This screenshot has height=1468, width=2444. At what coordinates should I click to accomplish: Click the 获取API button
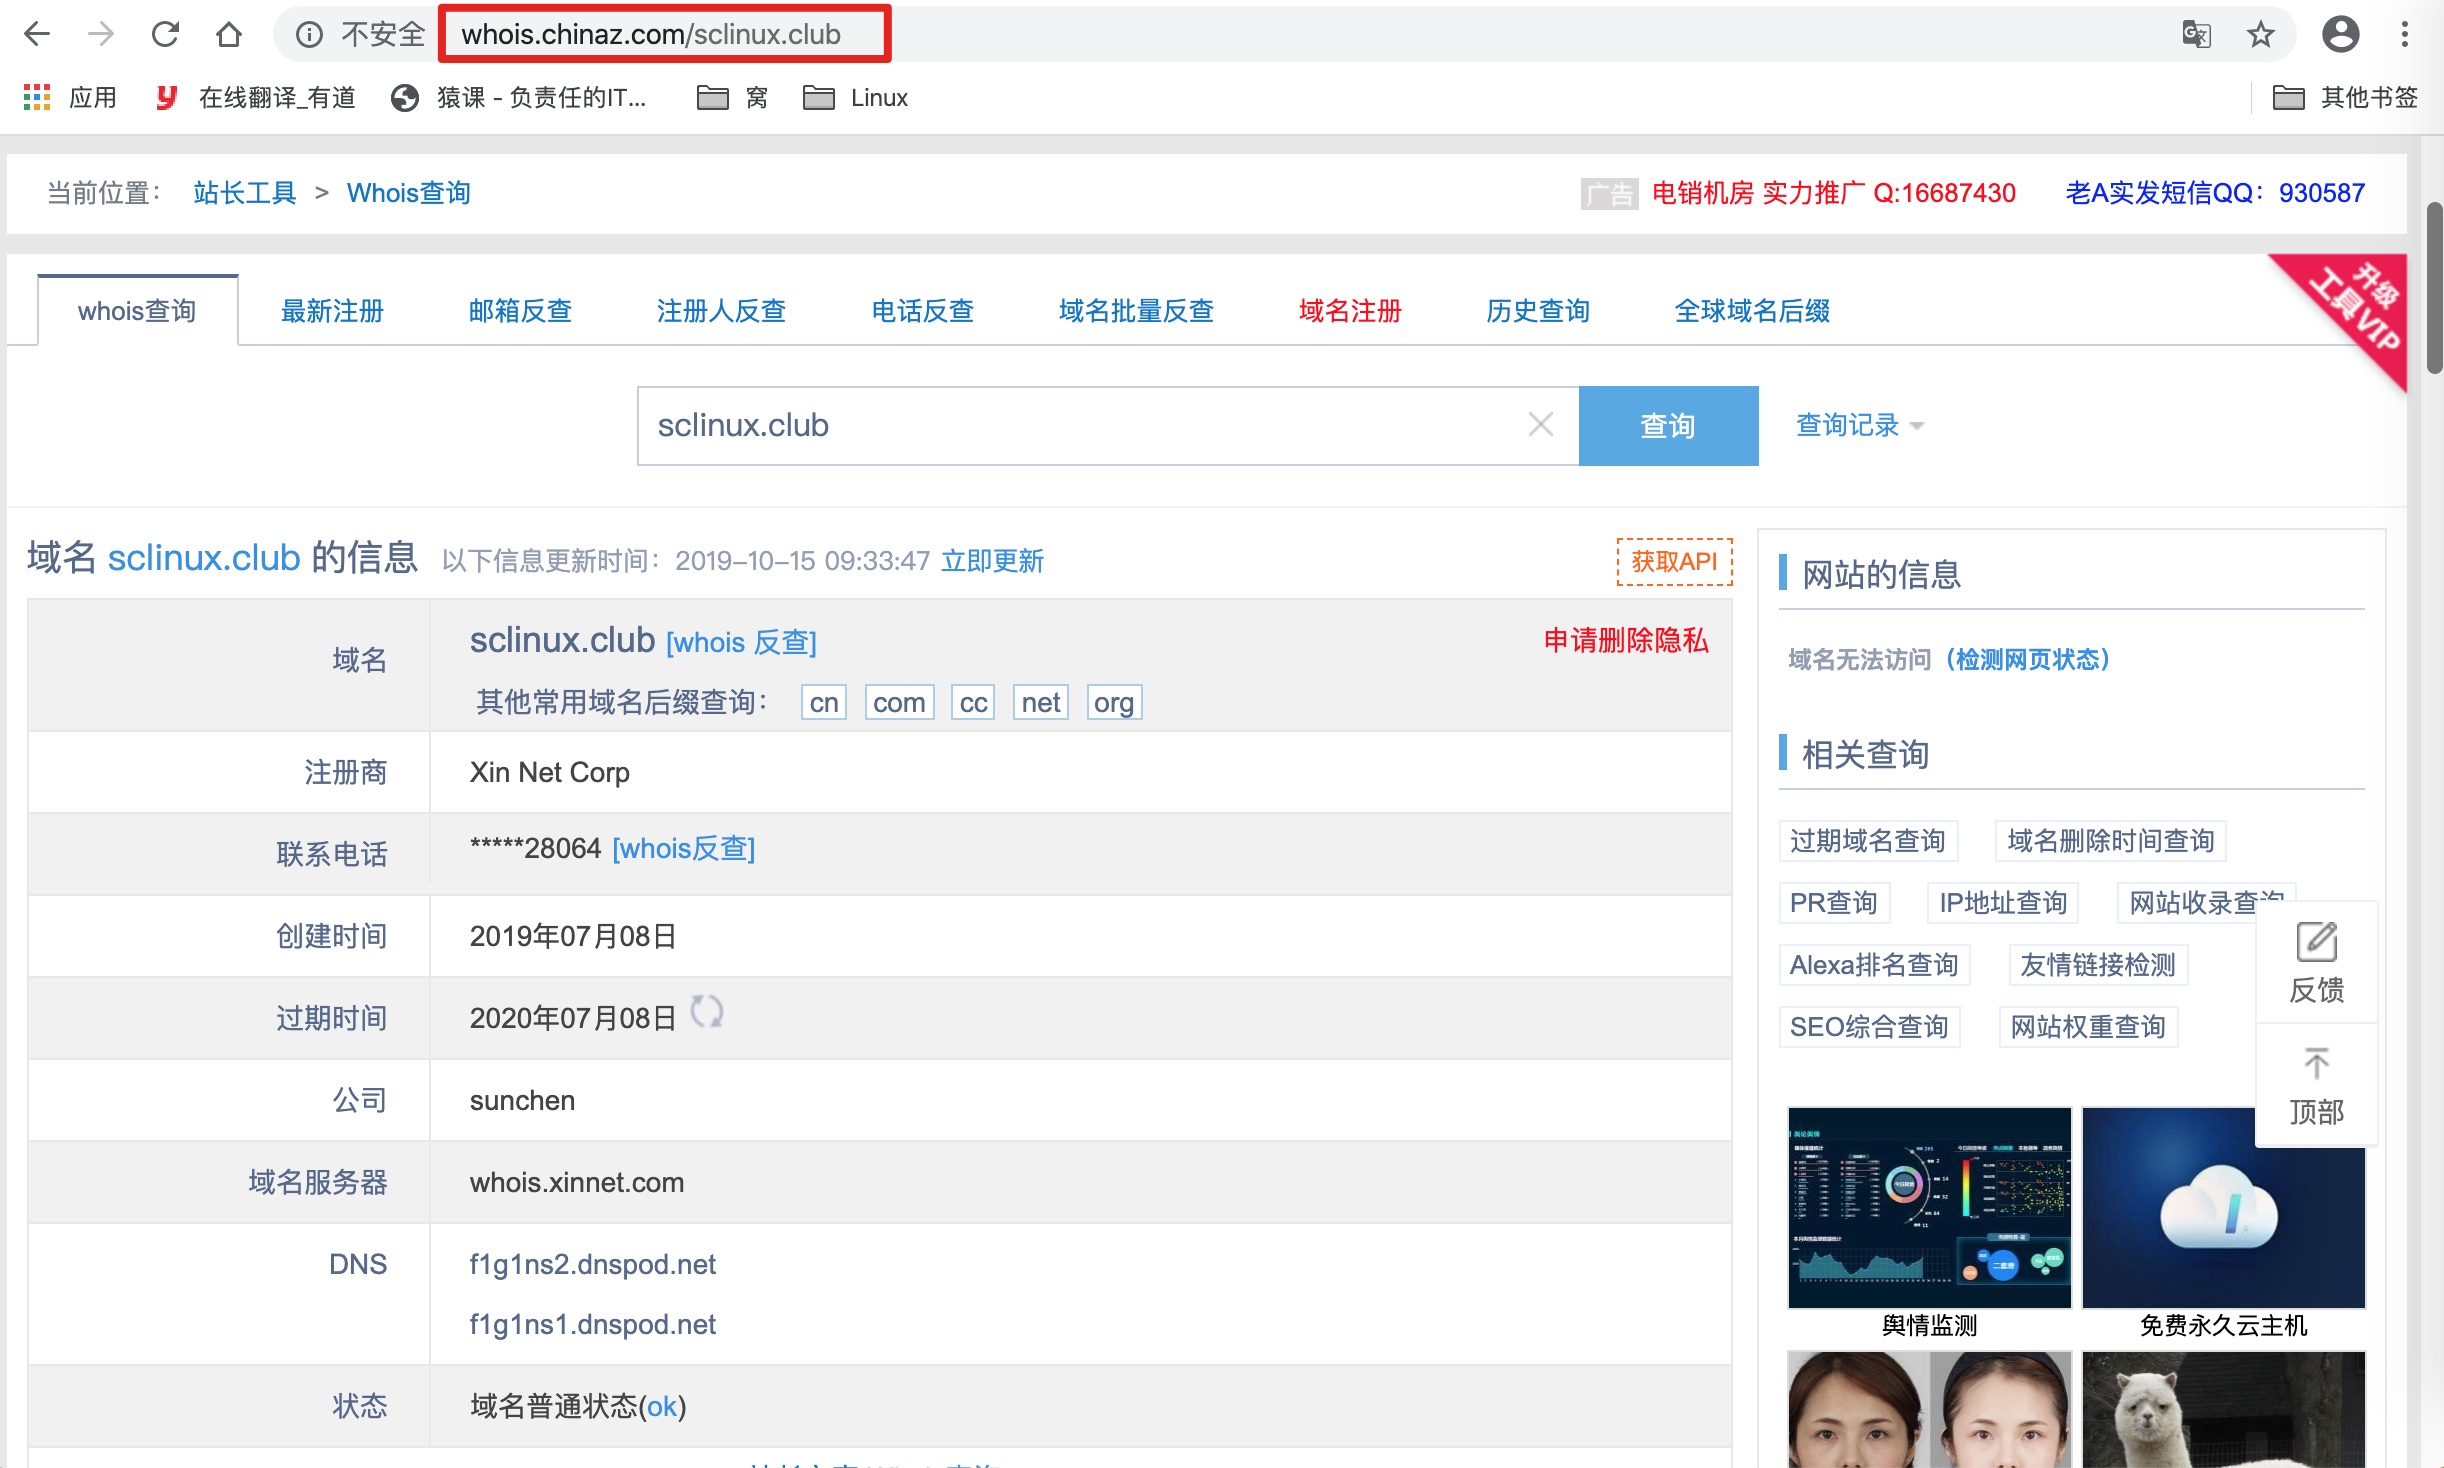[x=1673, y=561]
